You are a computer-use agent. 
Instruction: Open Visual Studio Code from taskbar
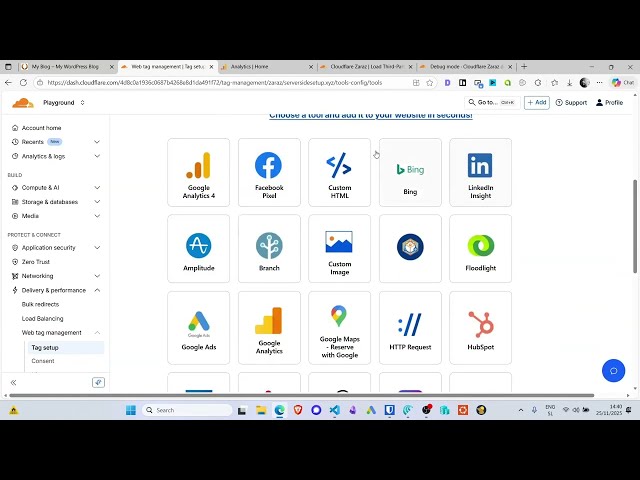335,410
